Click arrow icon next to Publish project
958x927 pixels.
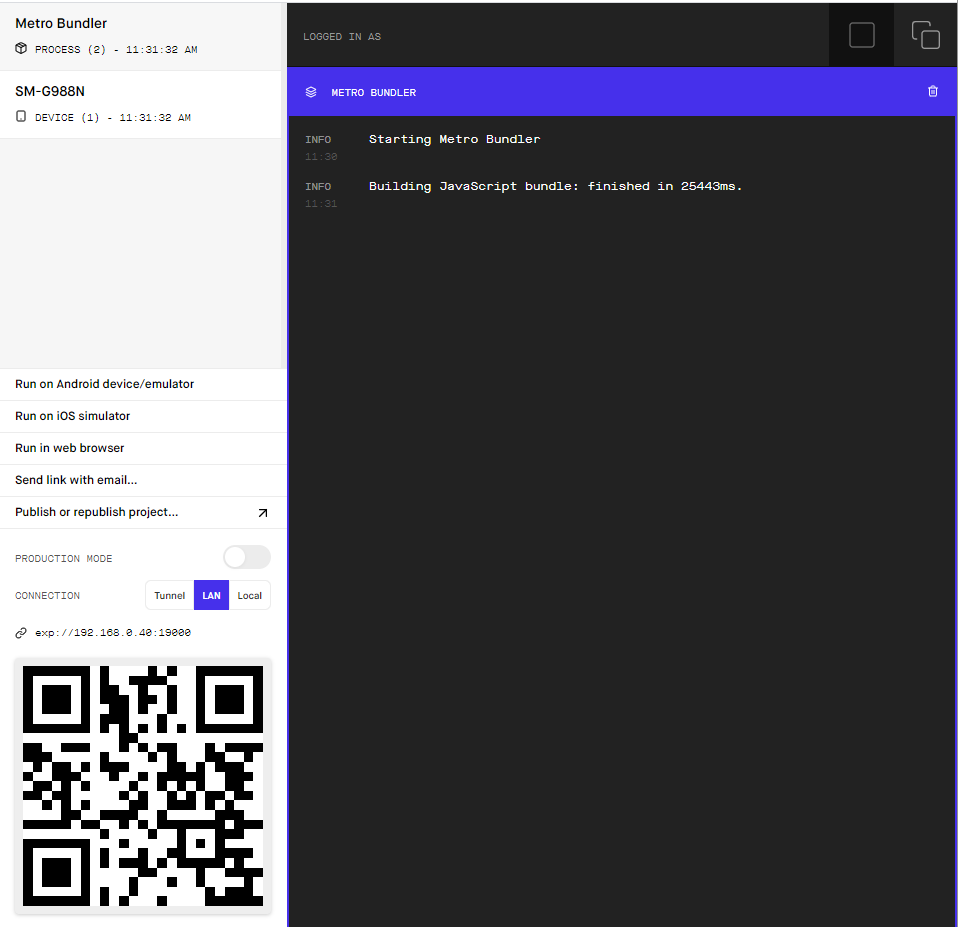263,513
